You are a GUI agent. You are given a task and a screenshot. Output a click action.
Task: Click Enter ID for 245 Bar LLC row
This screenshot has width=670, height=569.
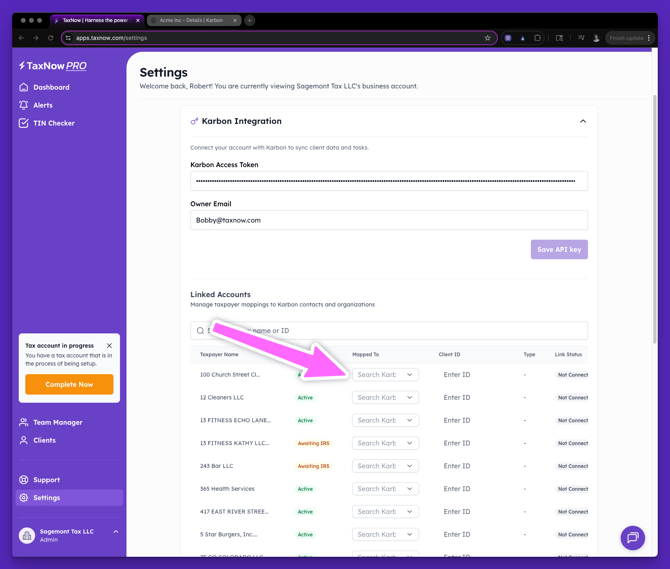[457, 466]
